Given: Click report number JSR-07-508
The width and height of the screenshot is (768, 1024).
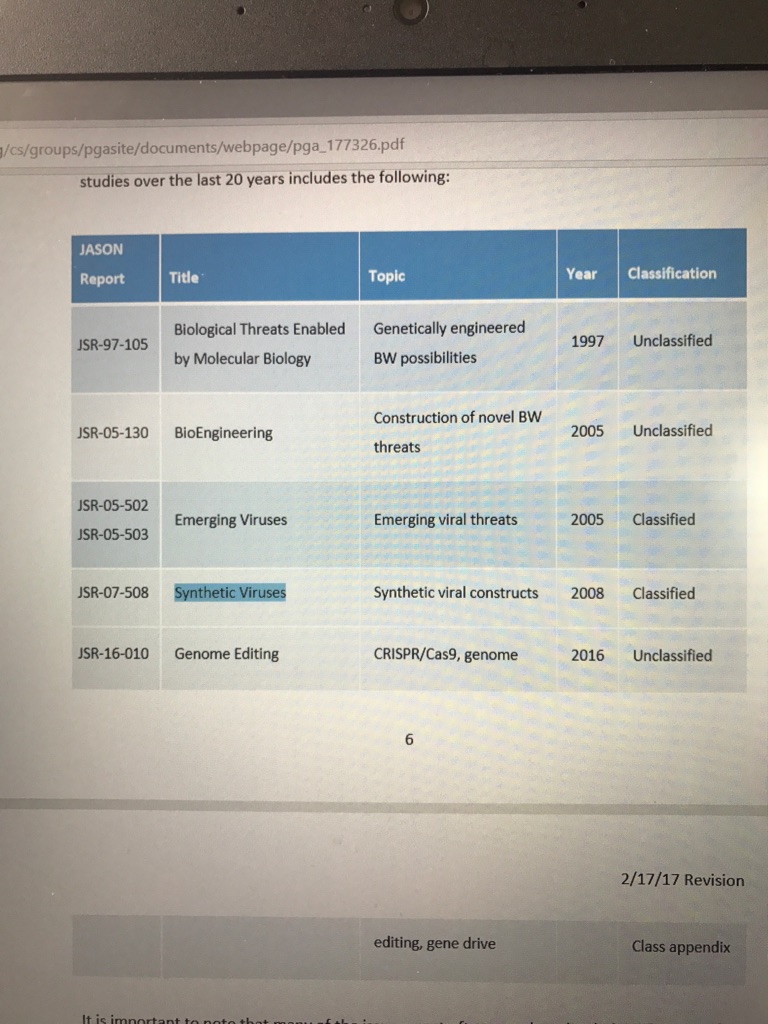Looking at the screenshot, I should point(112,593).
